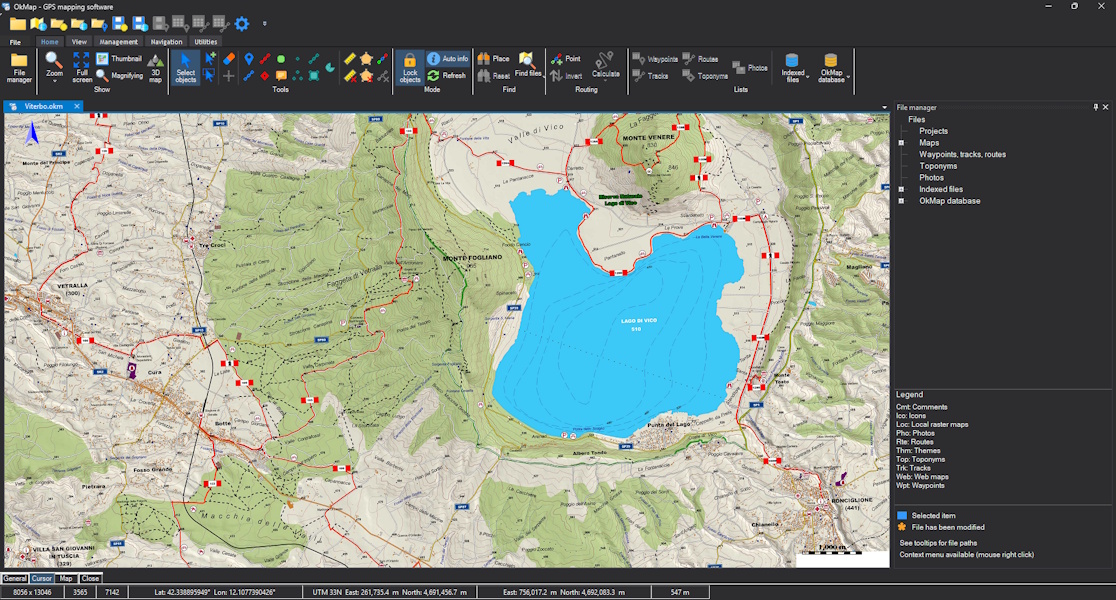Click the arrow with green plus icon

point(210,58)
